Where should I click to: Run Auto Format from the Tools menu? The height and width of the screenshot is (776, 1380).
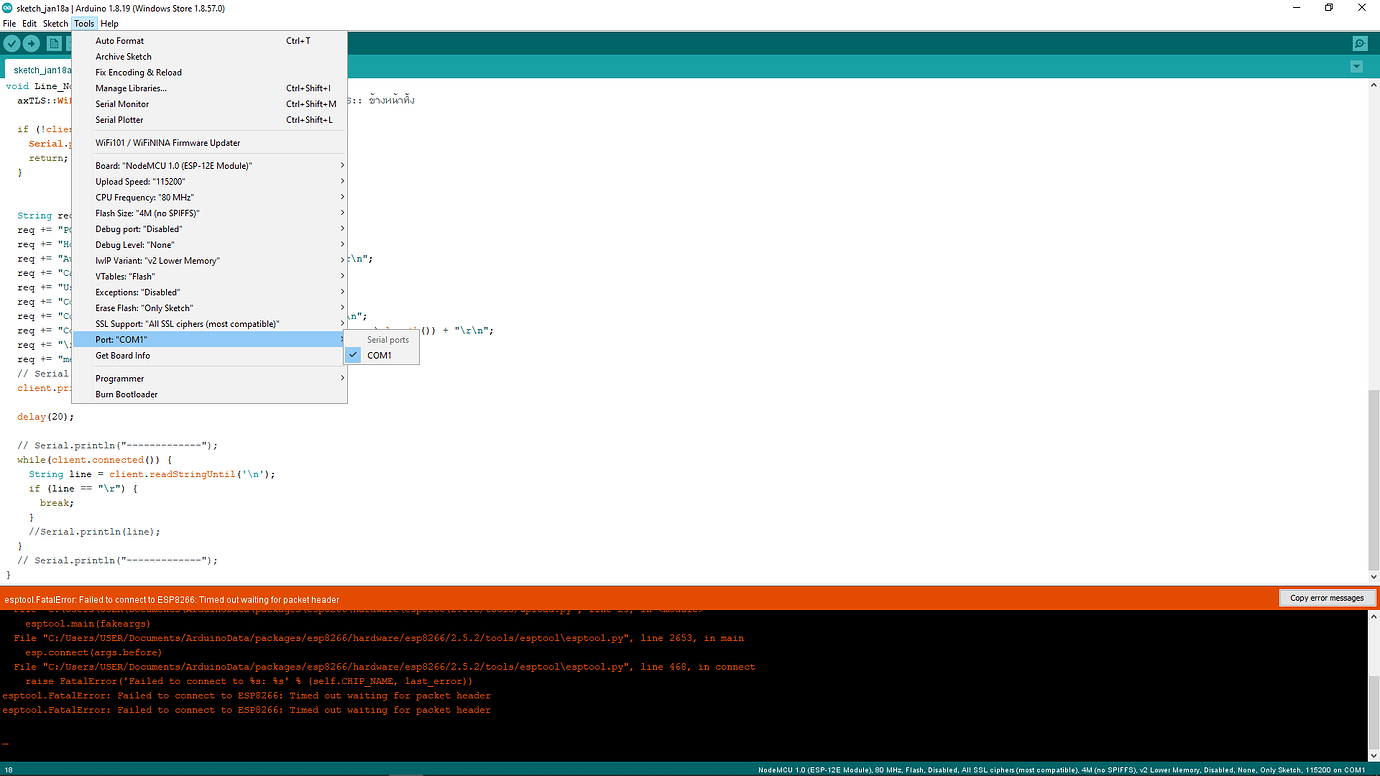(119, 40)
